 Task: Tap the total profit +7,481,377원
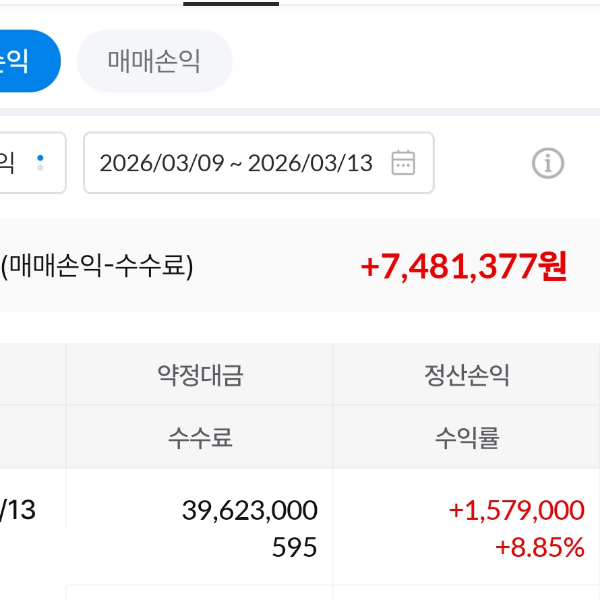tap(463, 266)
